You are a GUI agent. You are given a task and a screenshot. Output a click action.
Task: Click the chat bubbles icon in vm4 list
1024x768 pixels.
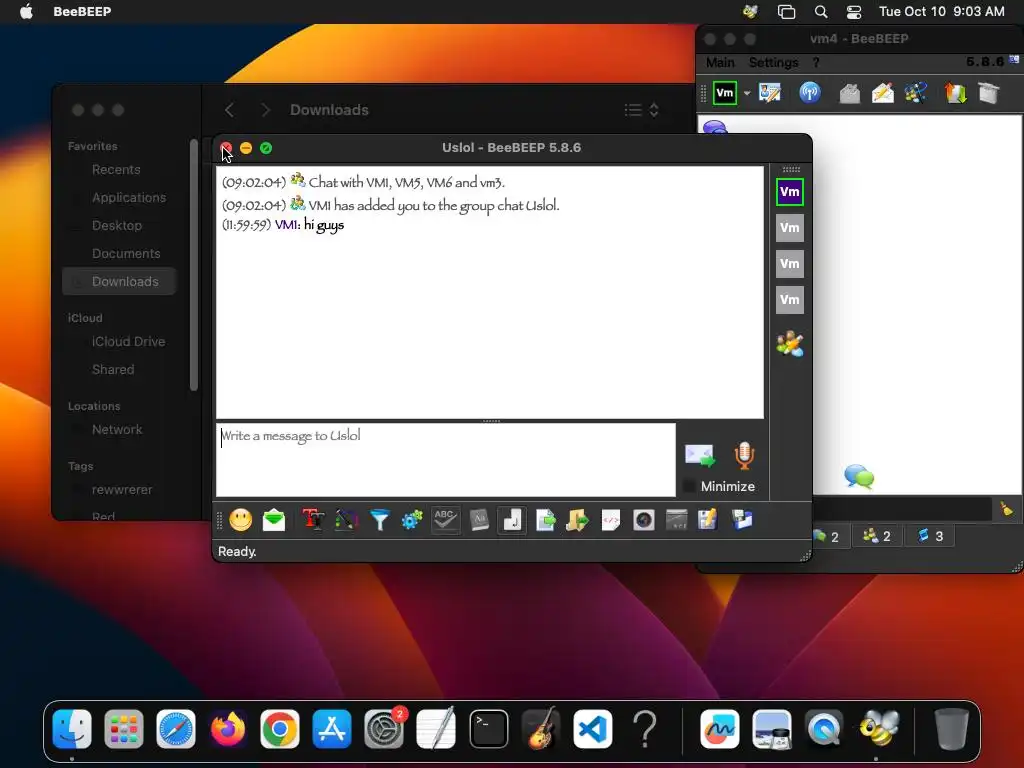click(859, 476)
